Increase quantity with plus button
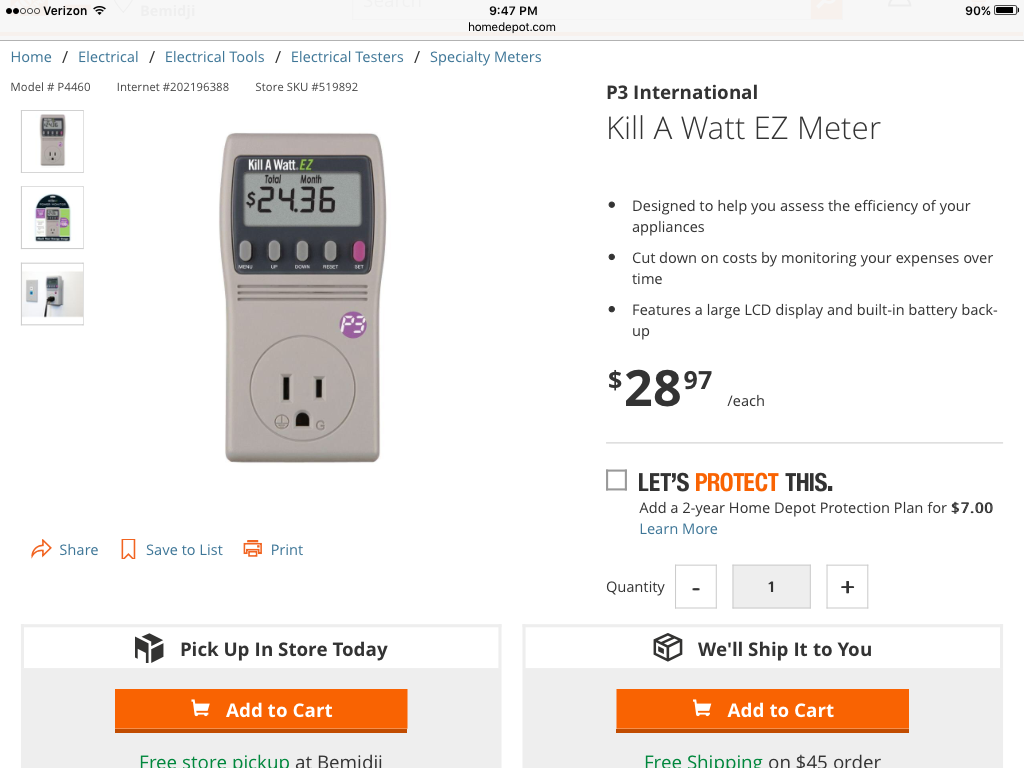This screenshot has width=1024, height=768. (x=847, y=587)
